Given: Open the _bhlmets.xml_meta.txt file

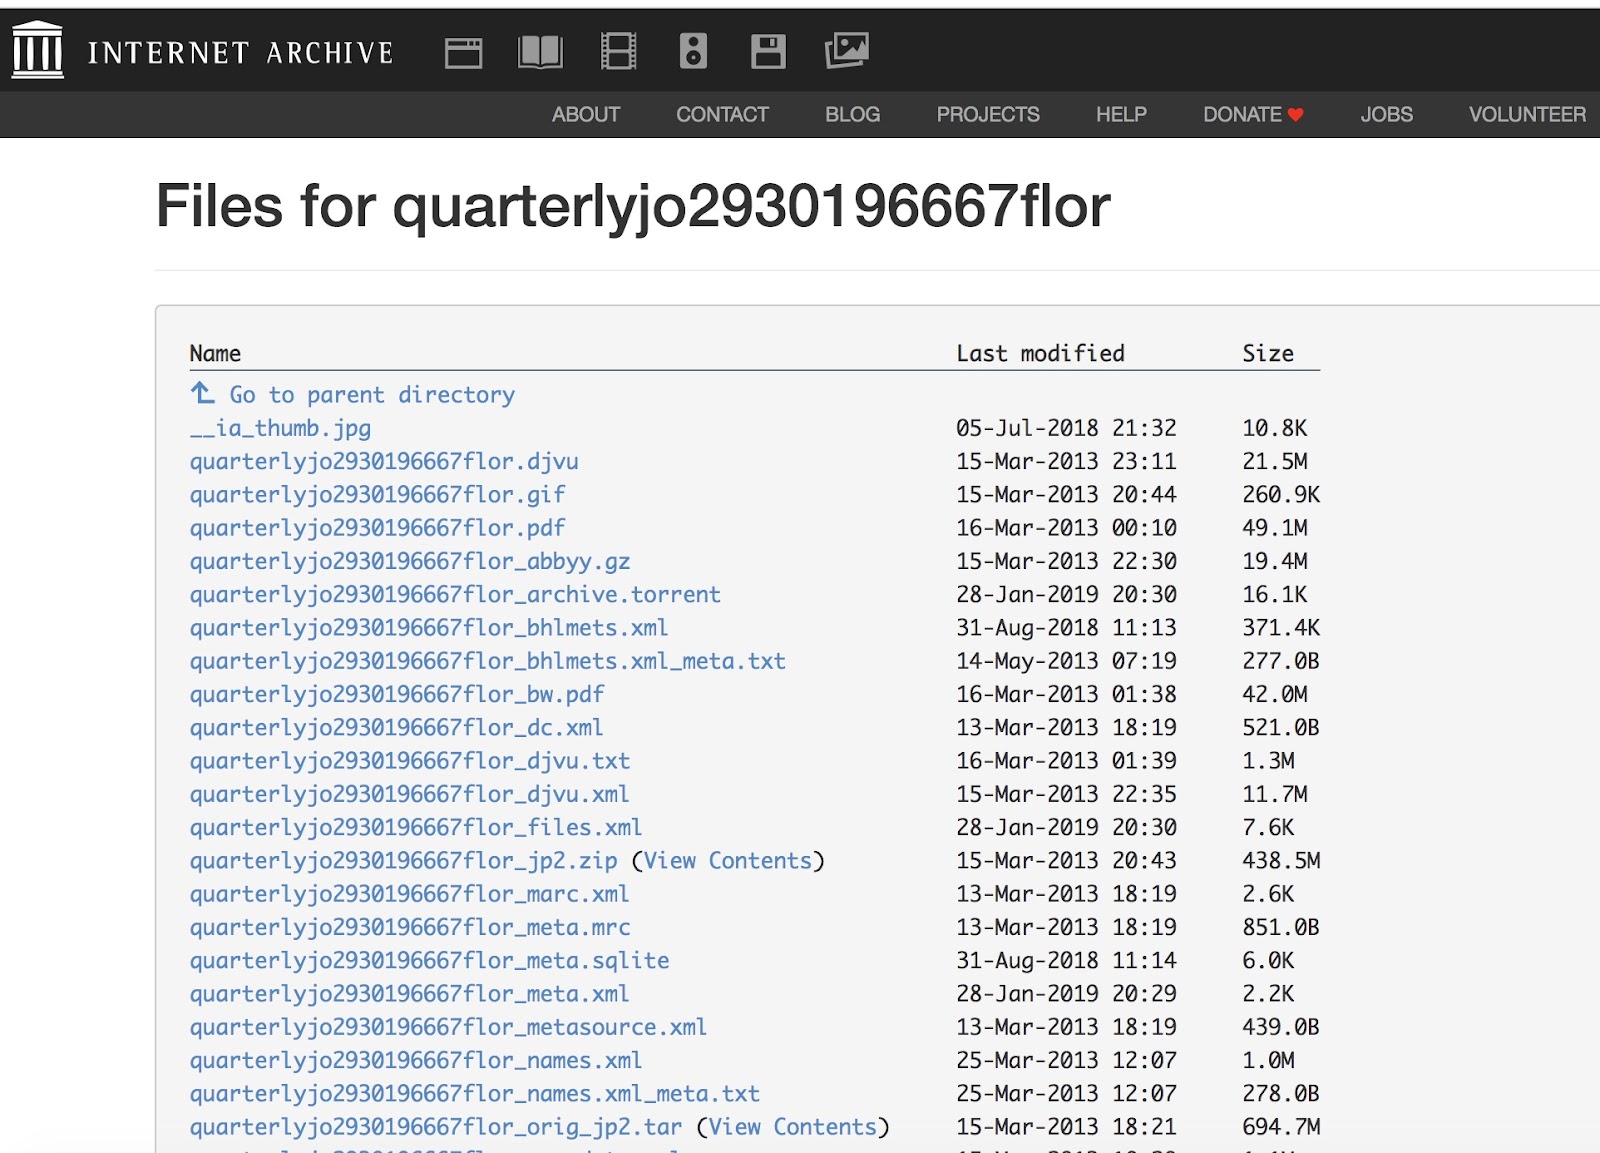Looking at the screenshot, I should pyautogui.click(x=488, y=661).
